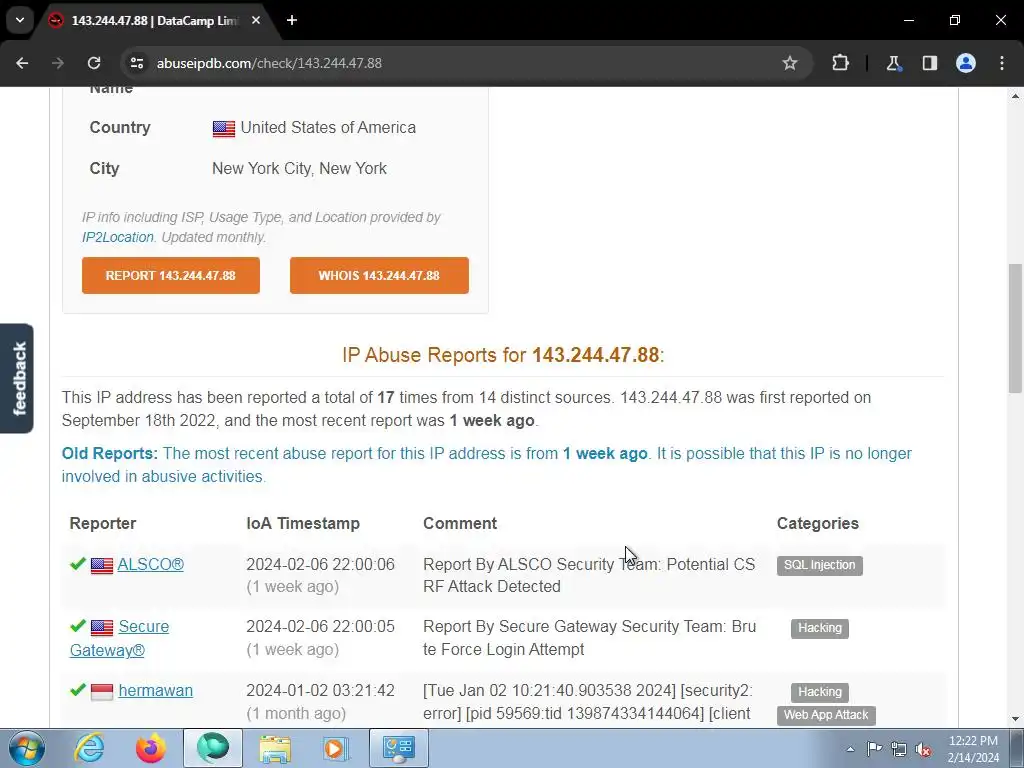Click the New York City, New York value
This screenshot has height=768, width=1024.
tap(299, 168)
